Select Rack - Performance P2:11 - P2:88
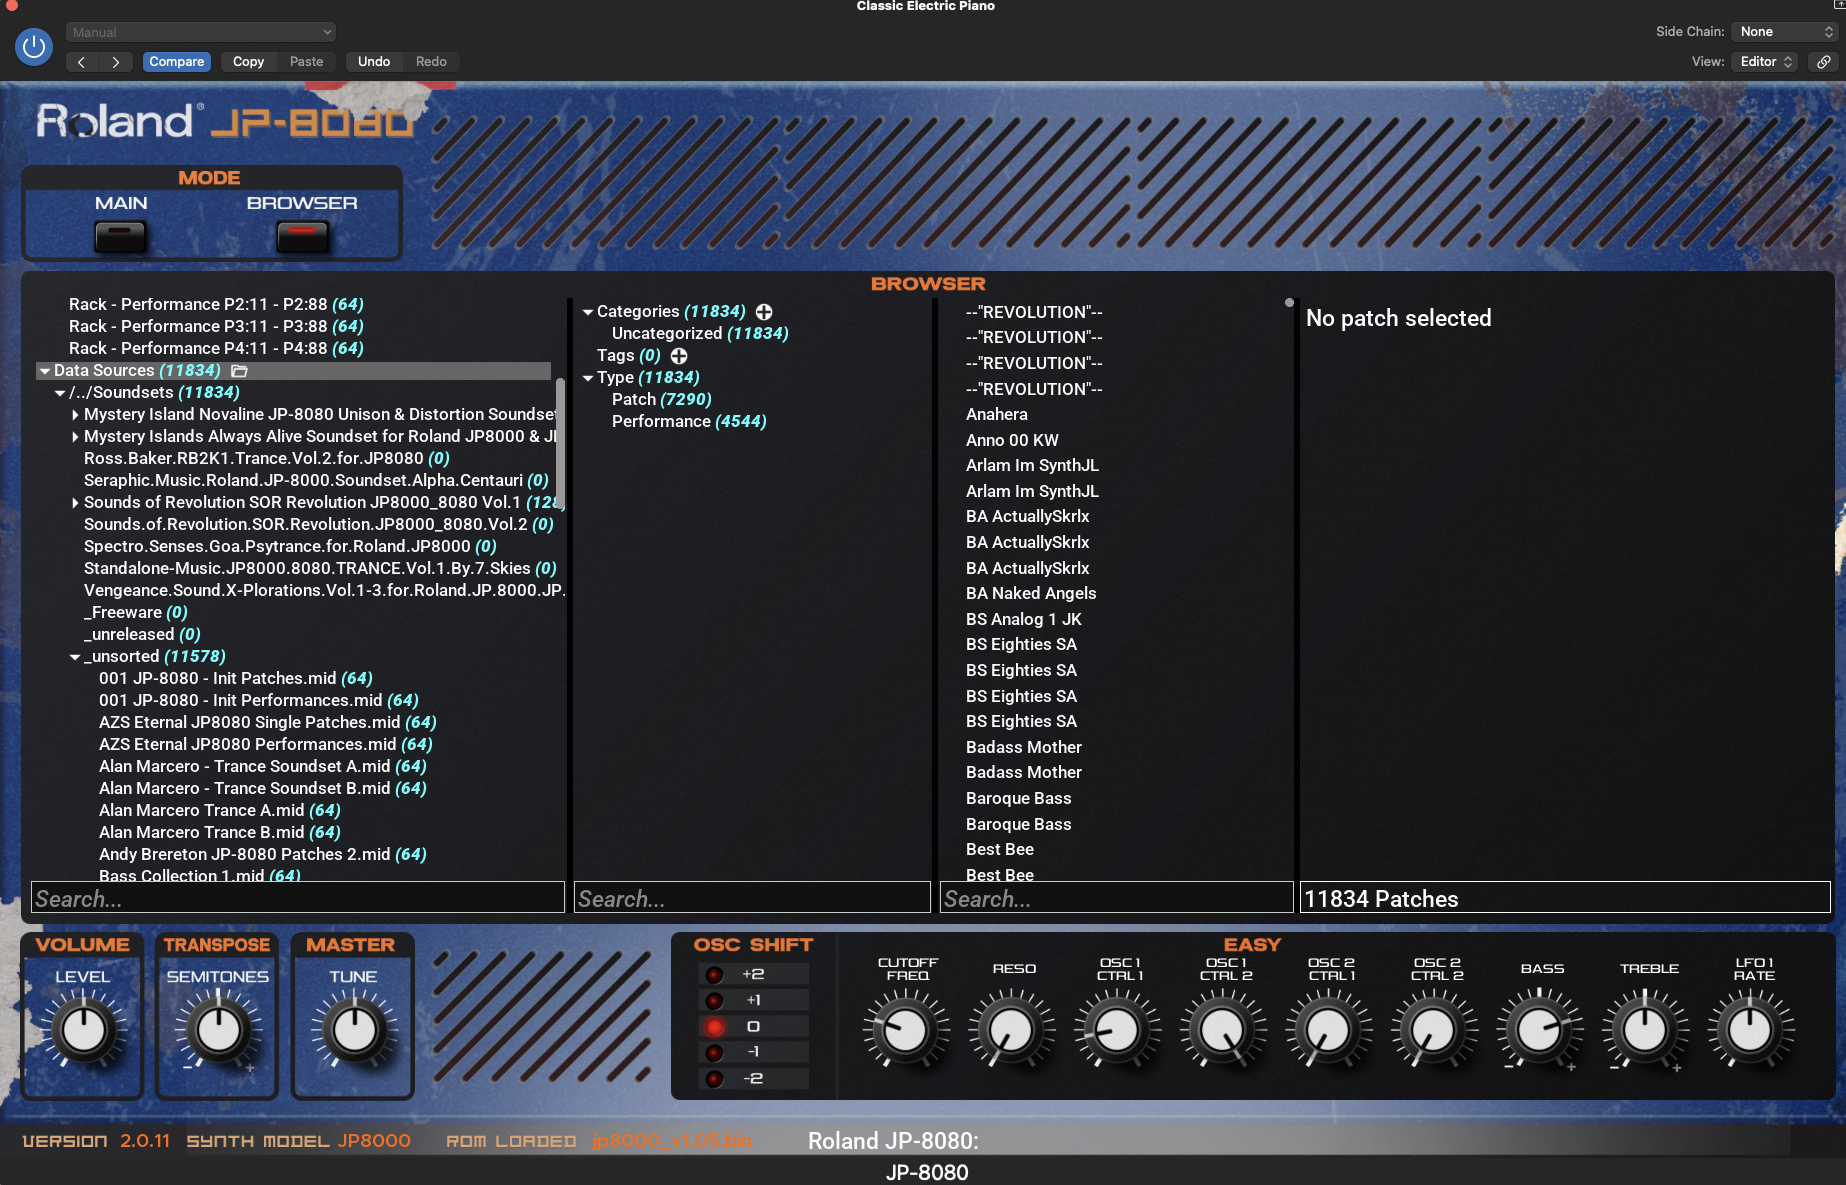 216,305
